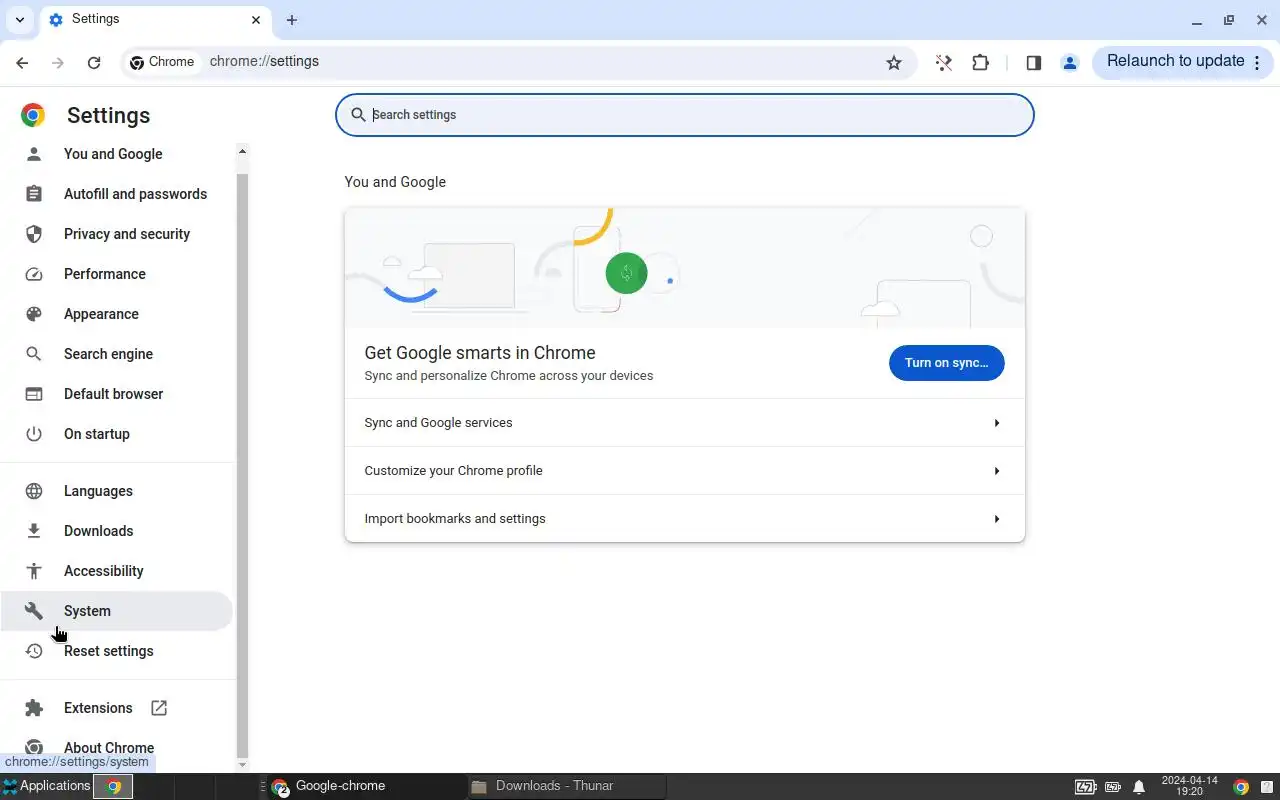Switch to Google-chrome taskbar window
Screen dimensions: 1280x800
(364, 786)
